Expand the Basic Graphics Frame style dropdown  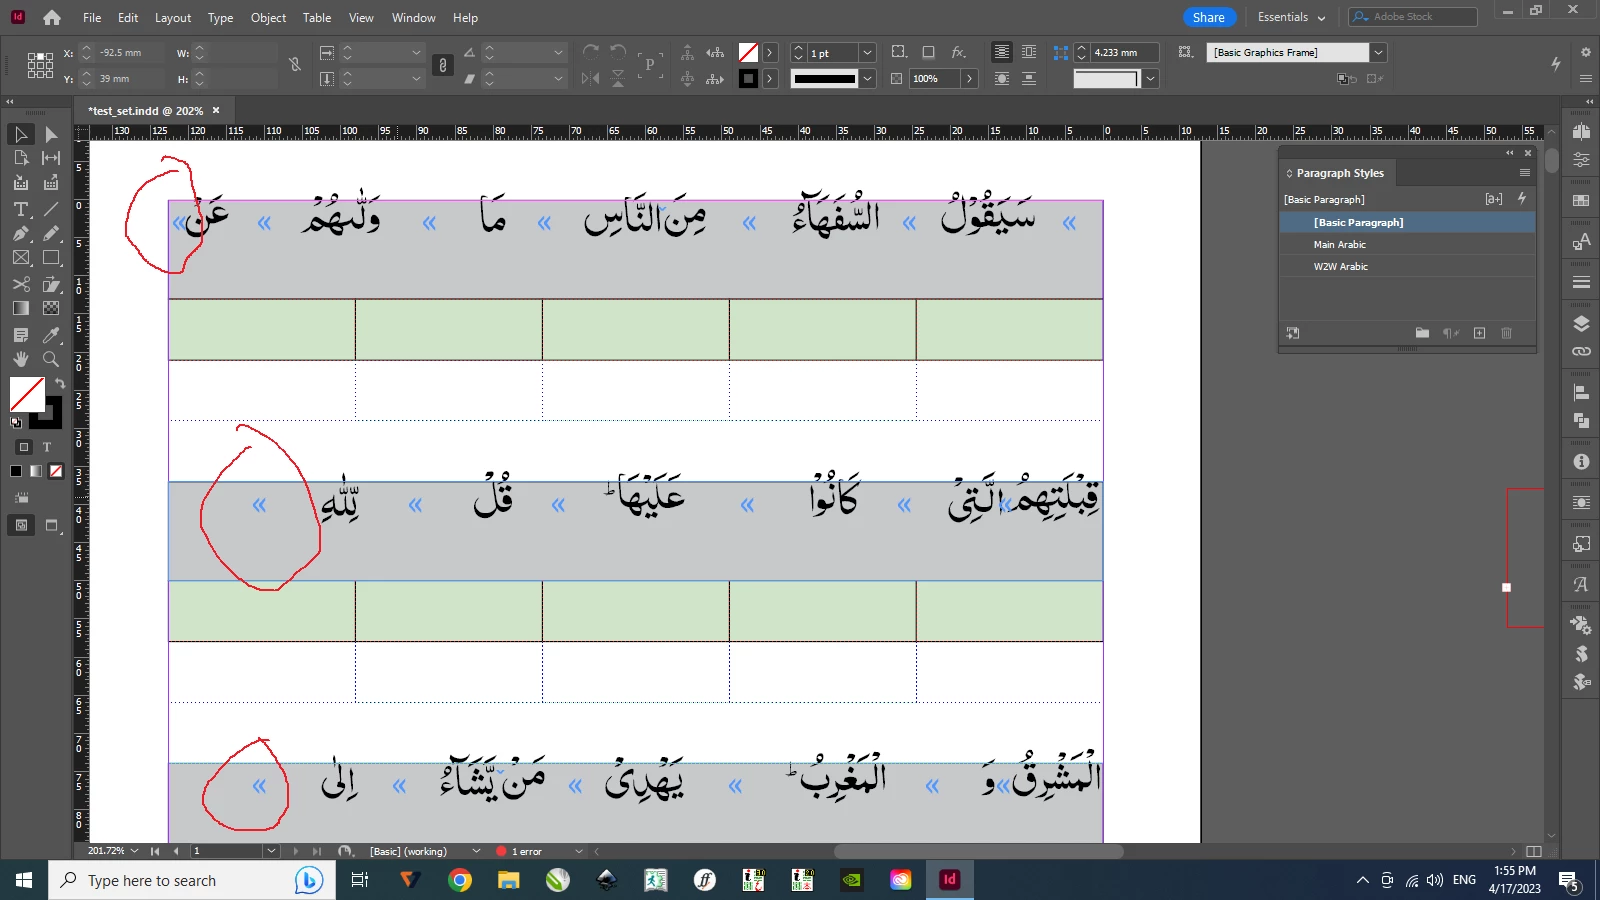[x=1379, y=52]
